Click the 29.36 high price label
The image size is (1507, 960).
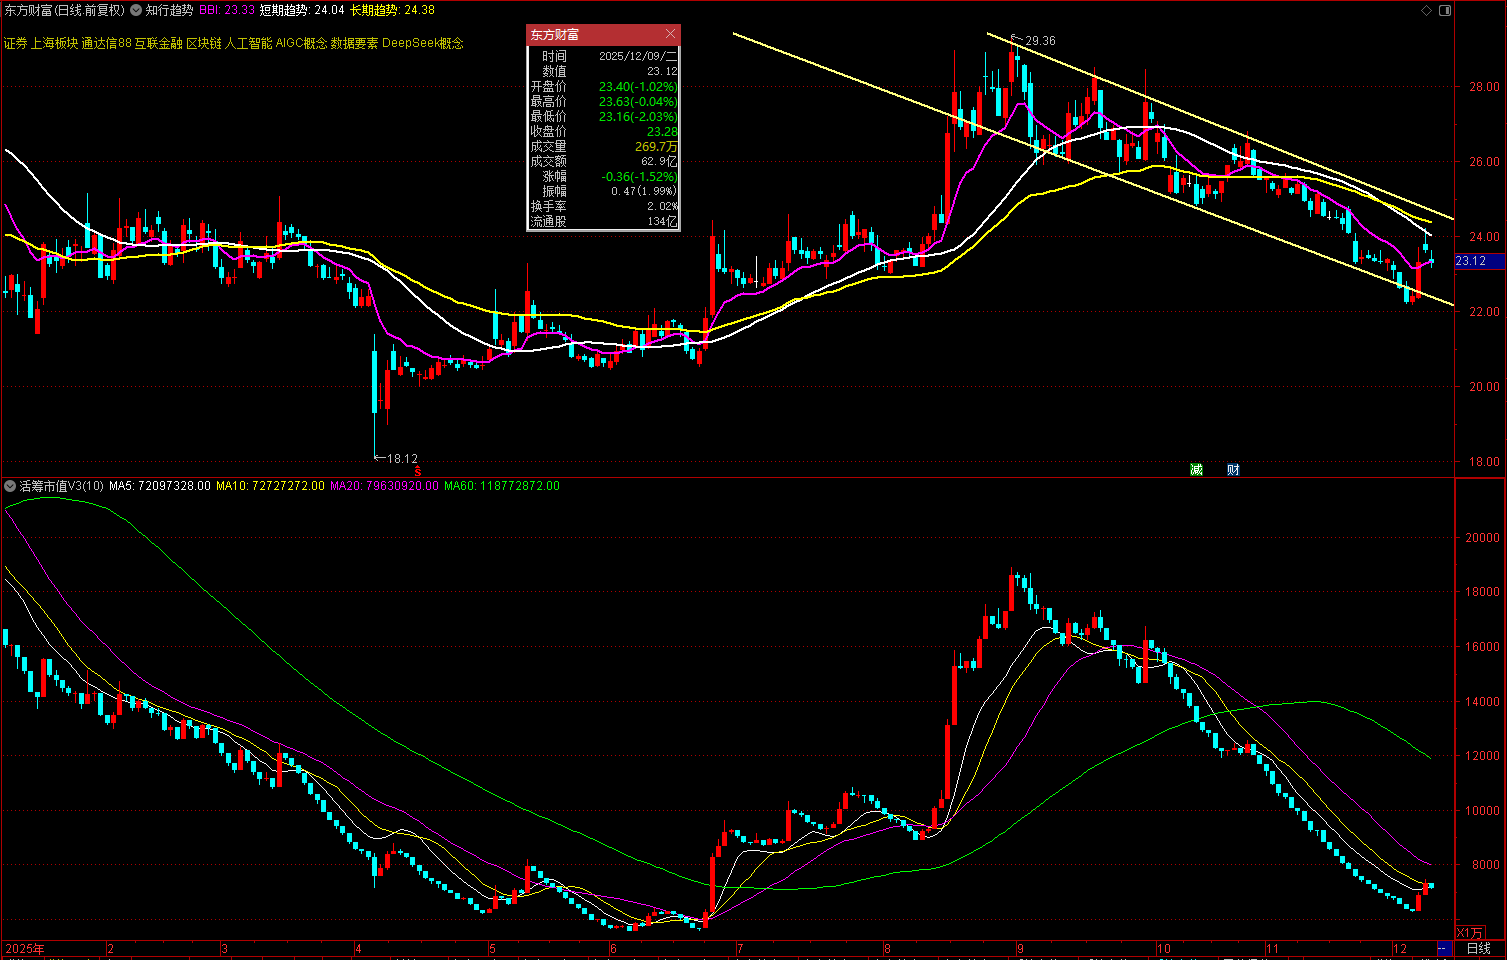click(1040, 41)
